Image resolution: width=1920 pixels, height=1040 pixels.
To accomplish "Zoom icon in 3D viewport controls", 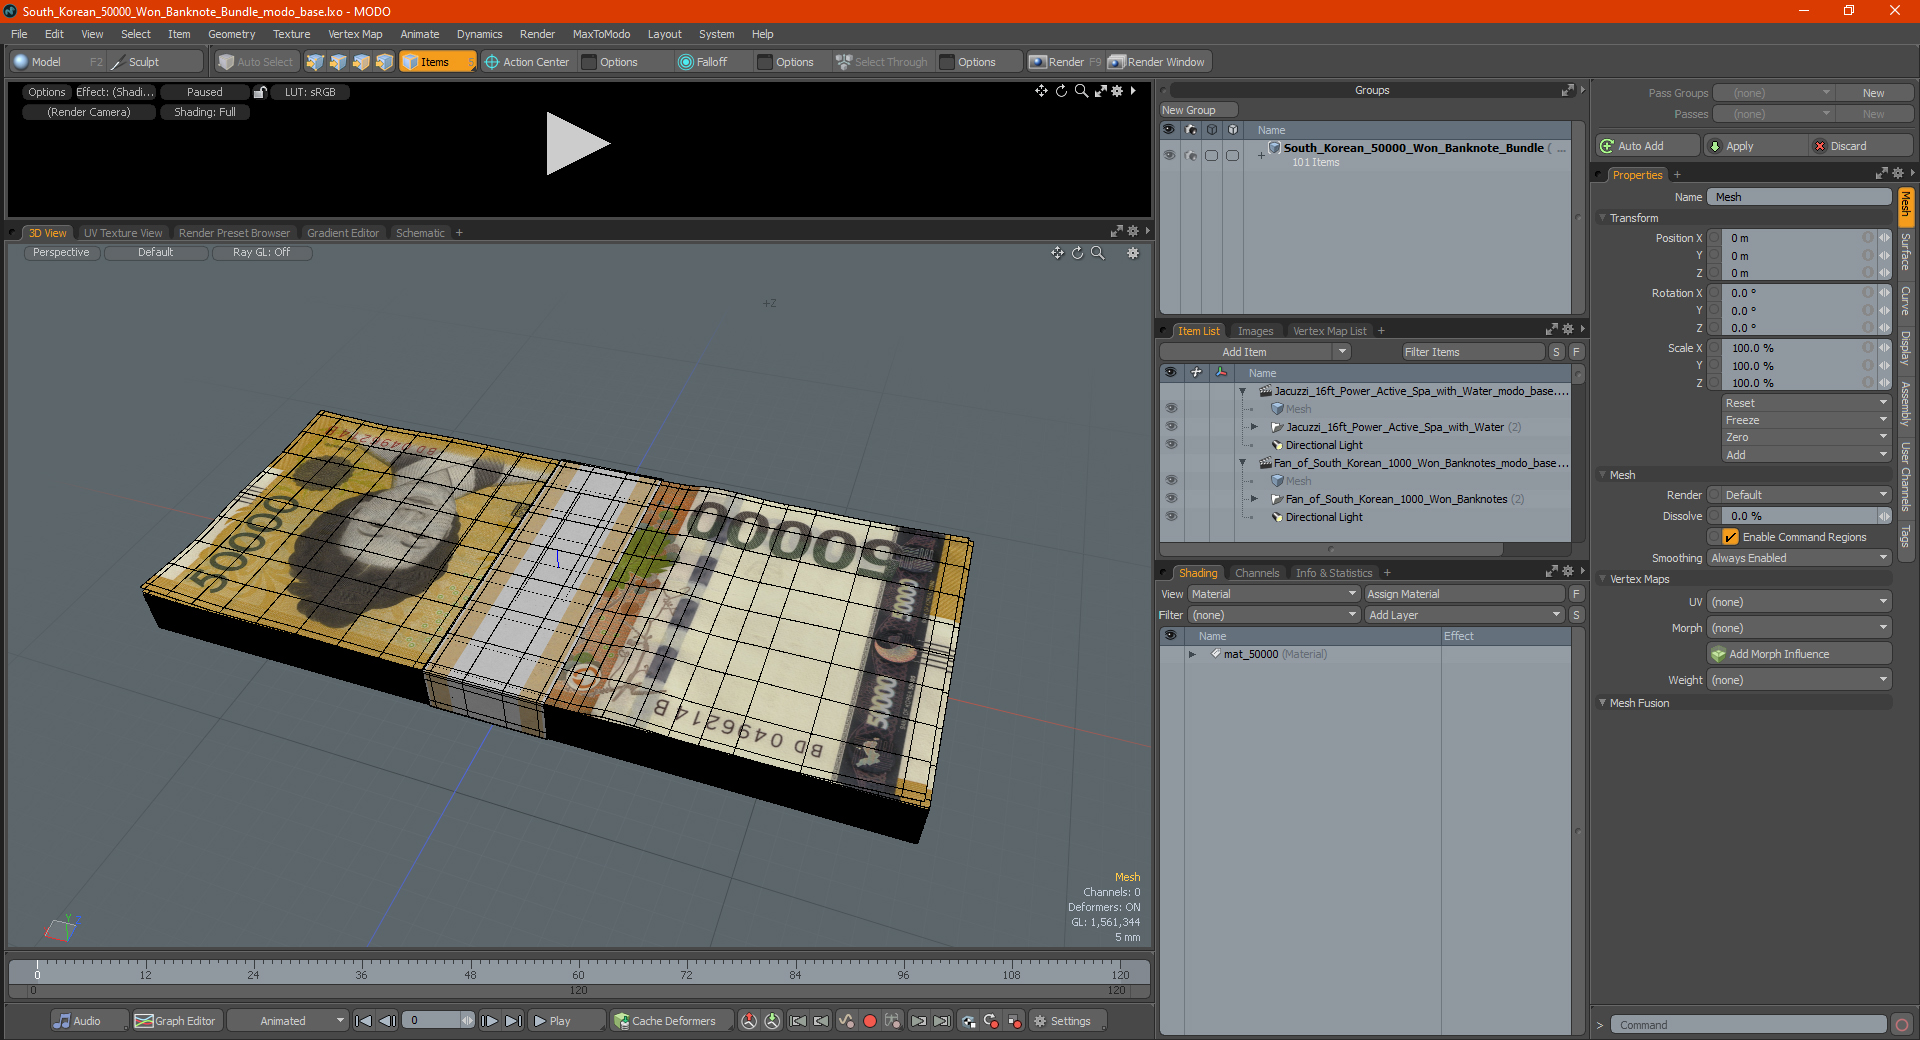I will coord(1098,253).
